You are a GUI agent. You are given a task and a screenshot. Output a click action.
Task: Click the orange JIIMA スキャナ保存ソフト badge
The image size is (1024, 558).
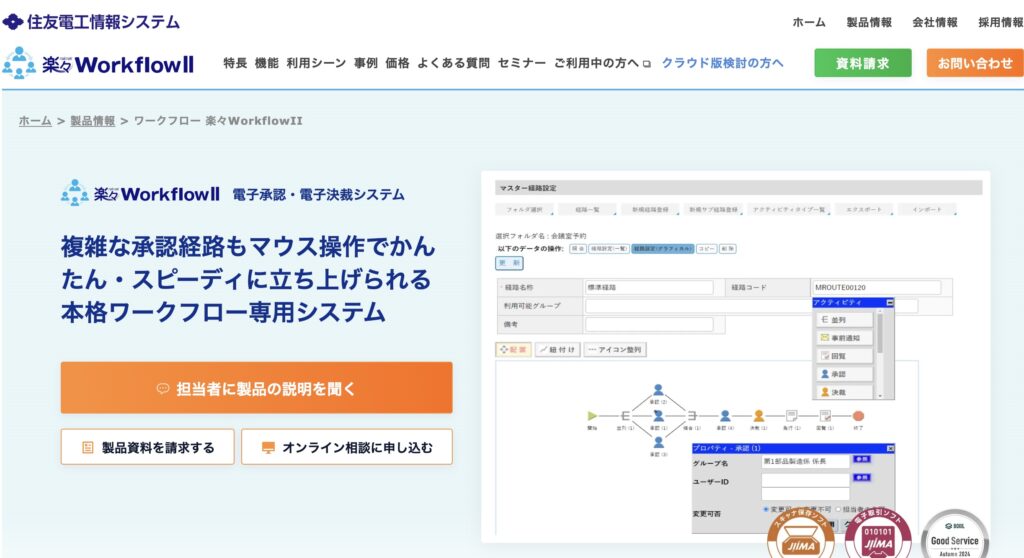(x=801, y=533)
